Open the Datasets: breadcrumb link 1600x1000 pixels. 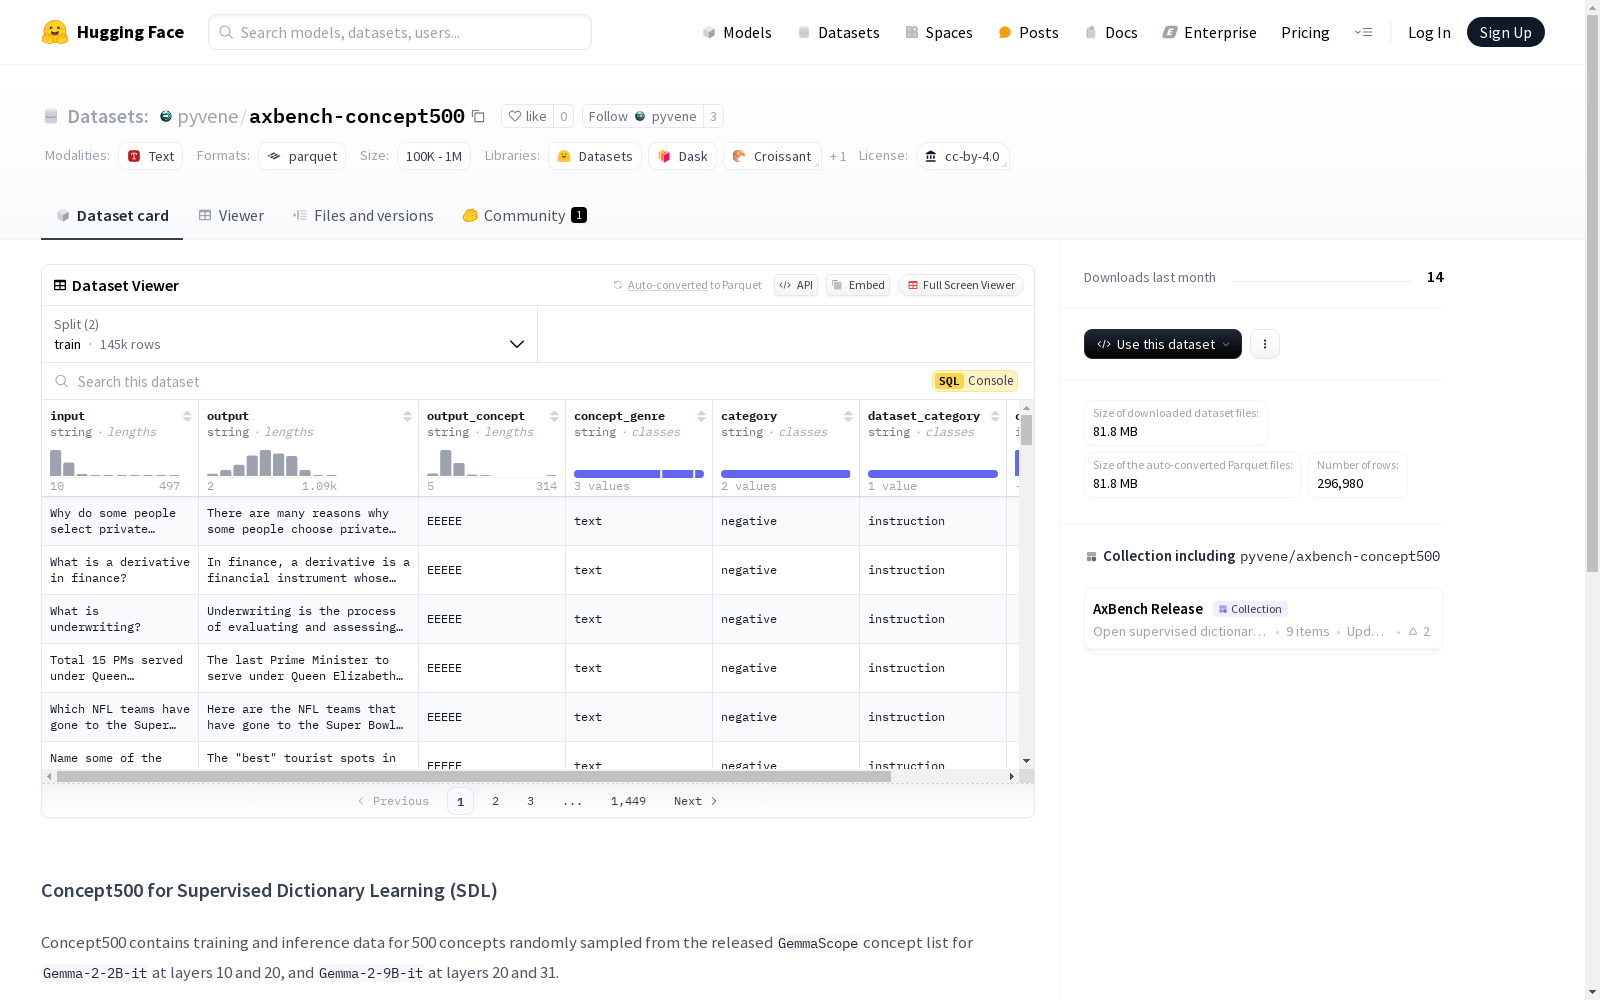(108, 116)
